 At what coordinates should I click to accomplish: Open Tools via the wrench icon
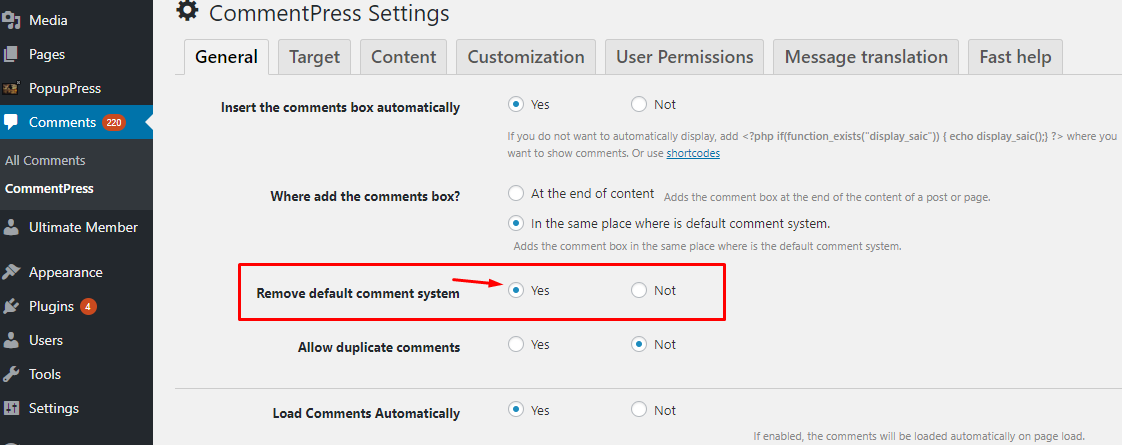[11, 374]
